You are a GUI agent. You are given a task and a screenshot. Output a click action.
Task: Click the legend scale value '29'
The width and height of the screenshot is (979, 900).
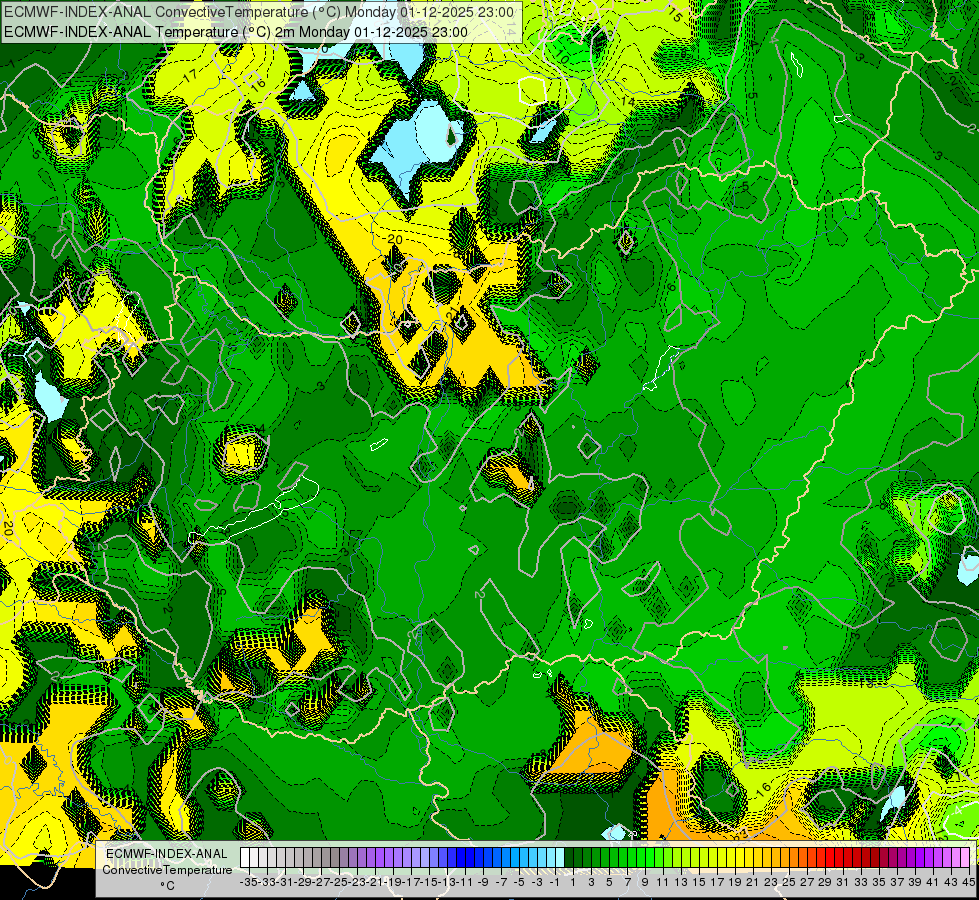coord(825,882)
